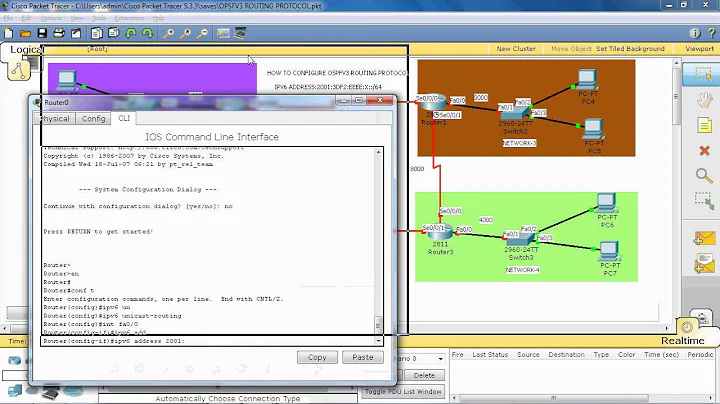The image size is (720, 404).
Task: Switch to Config tab in Router0 window
Action: point(94,118)
